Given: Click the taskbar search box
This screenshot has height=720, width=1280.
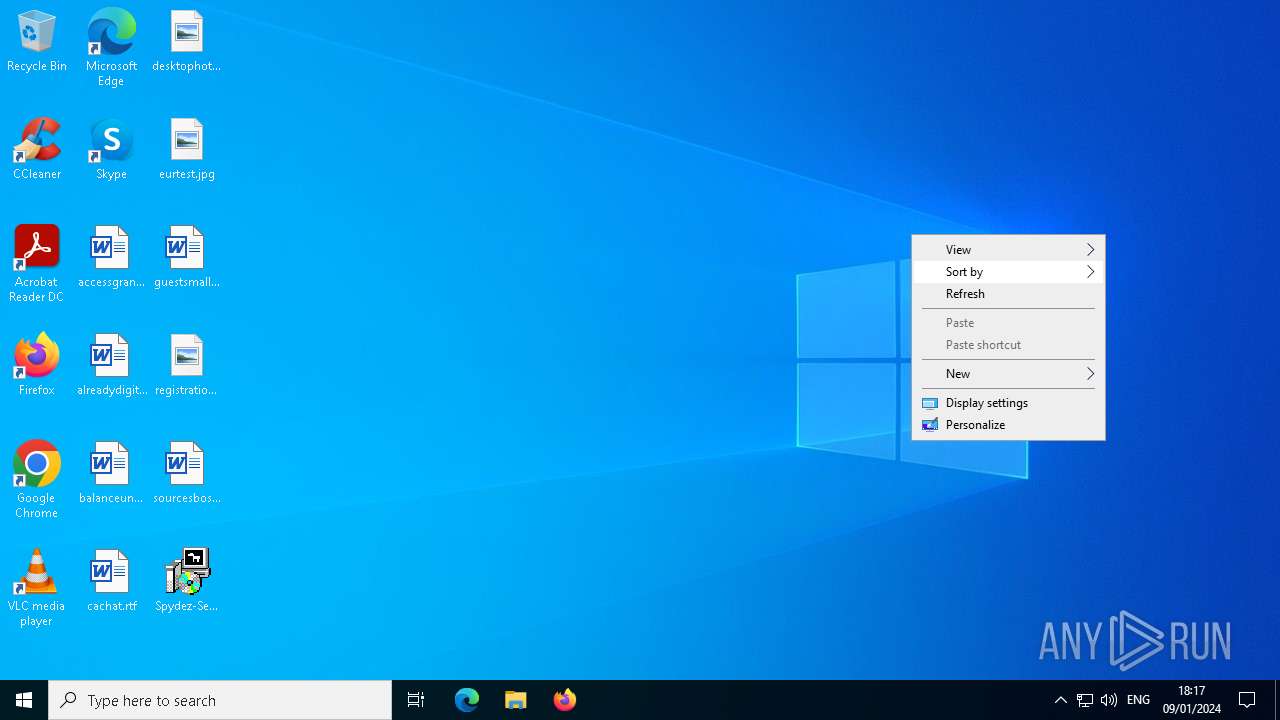Looking at the screenshot, I should (x=220, y=700).
